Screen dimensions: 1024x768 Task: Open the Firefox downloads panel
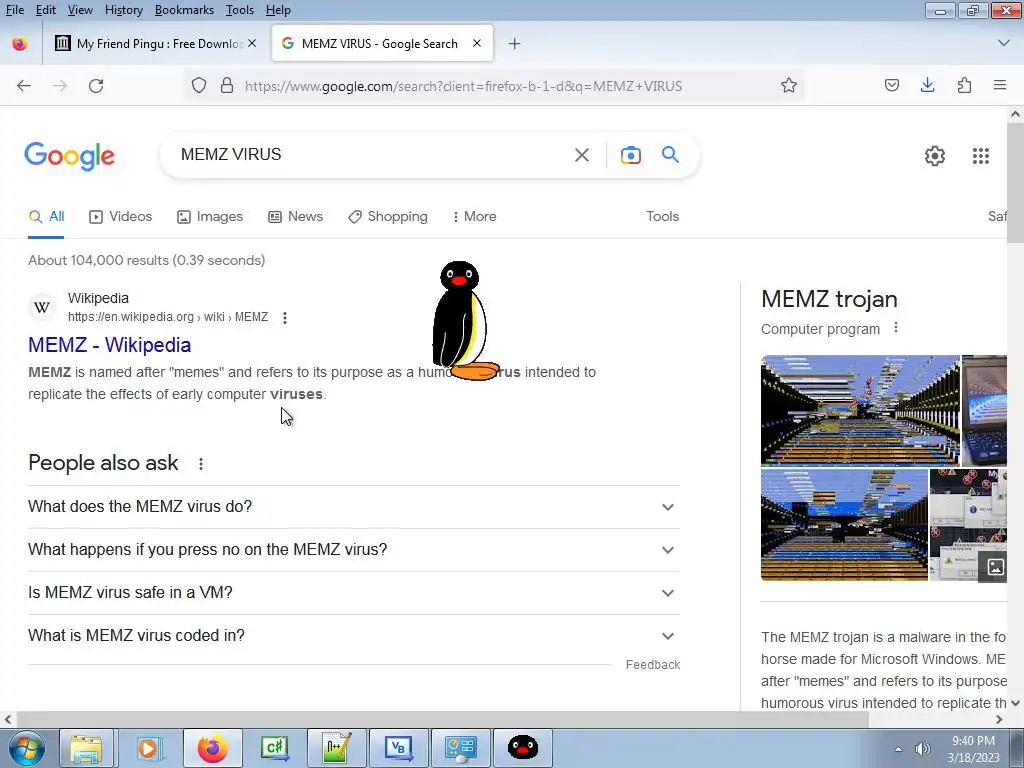tap(927, 86)
